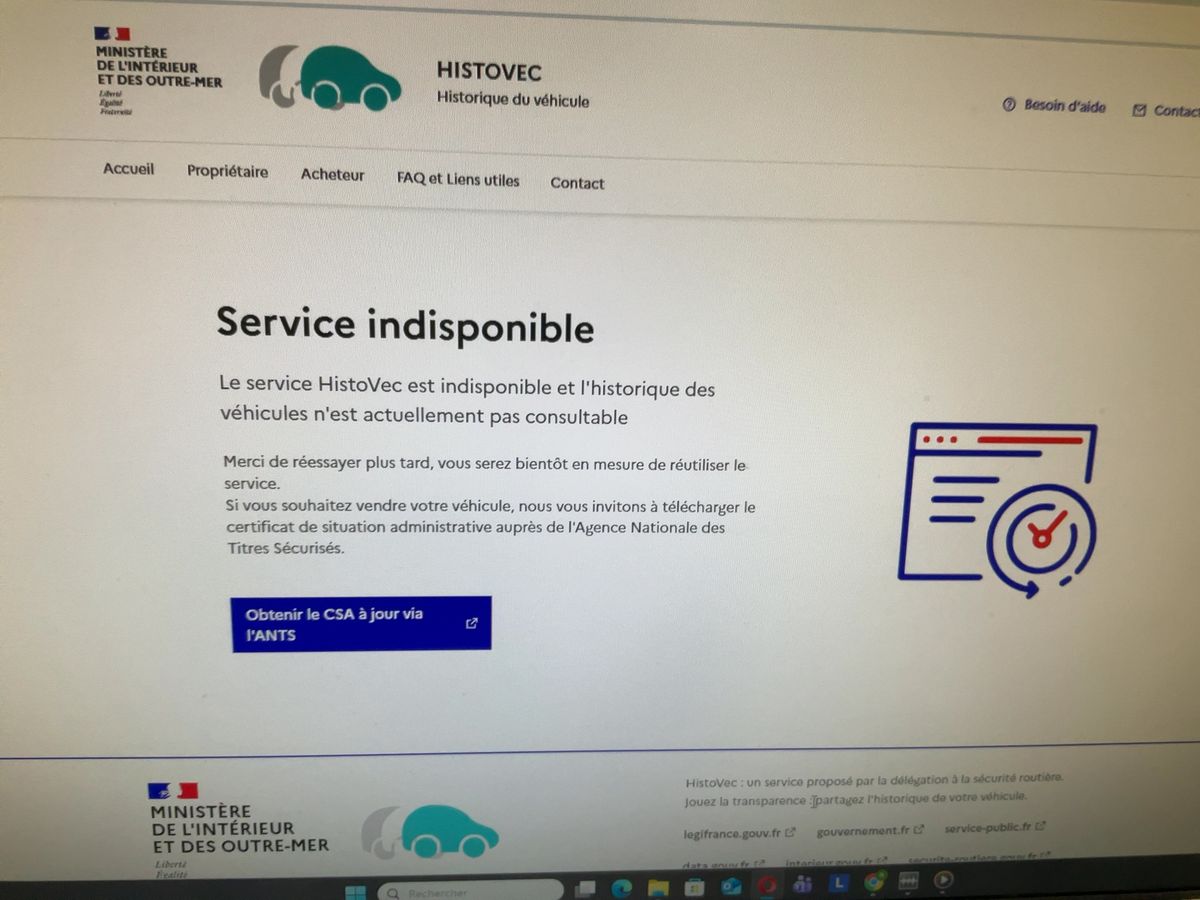Image resolution: width=1200 pixels, height=900 pixels.
Task: Open the gouvernement.fr footer link
Action: [870, 830]
